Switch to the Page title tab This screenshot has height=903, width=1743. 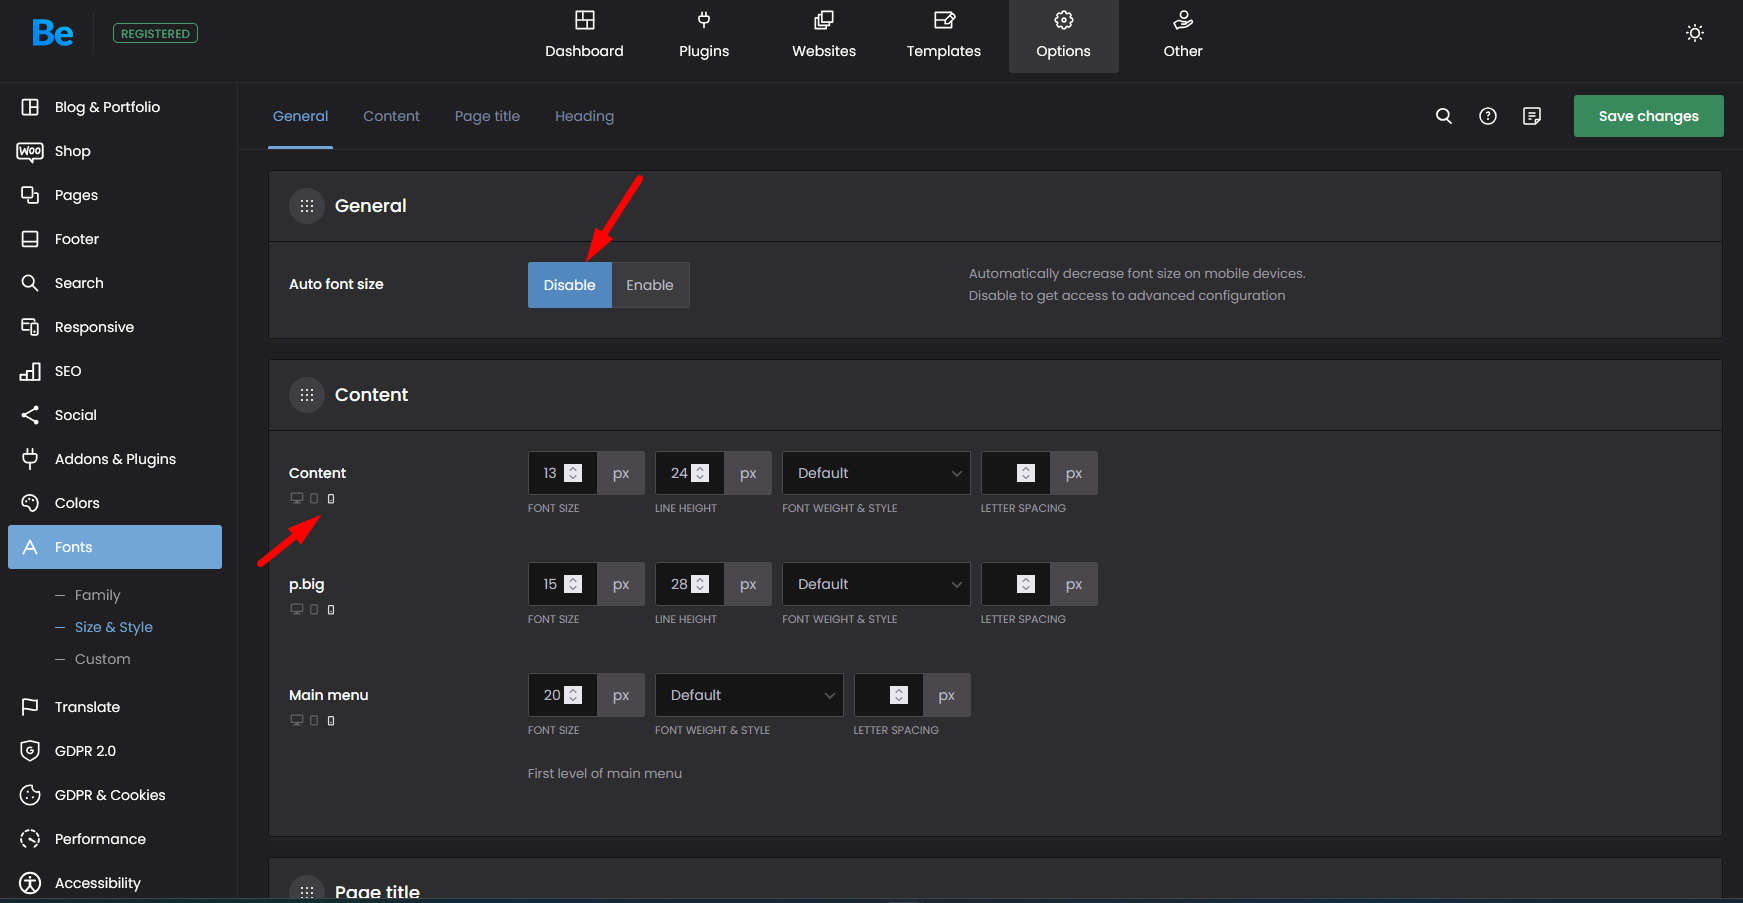pos(487,116)
